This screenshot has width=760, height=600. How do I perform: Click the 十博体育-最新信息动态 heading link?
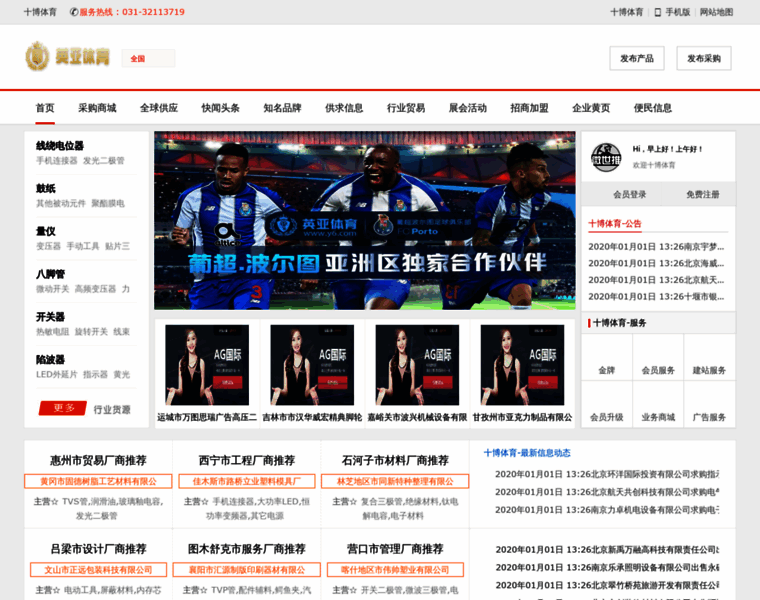point(527,453)
